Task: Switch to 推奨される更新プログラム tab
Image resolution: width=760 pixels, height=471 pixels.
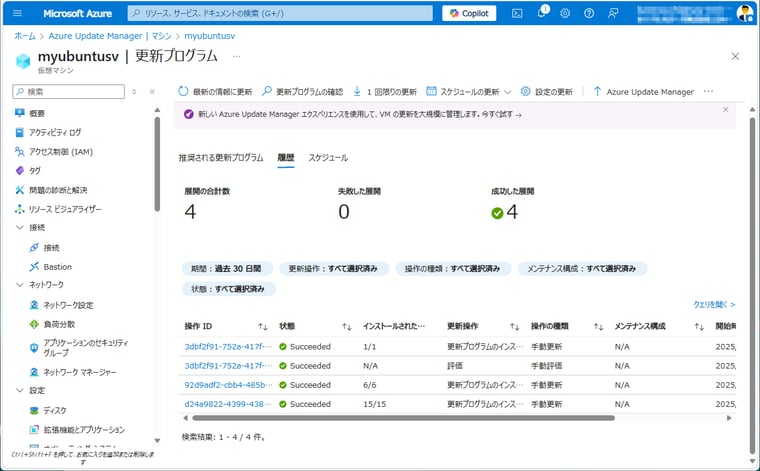Action: pyautogui.click(x=221, y=157)
